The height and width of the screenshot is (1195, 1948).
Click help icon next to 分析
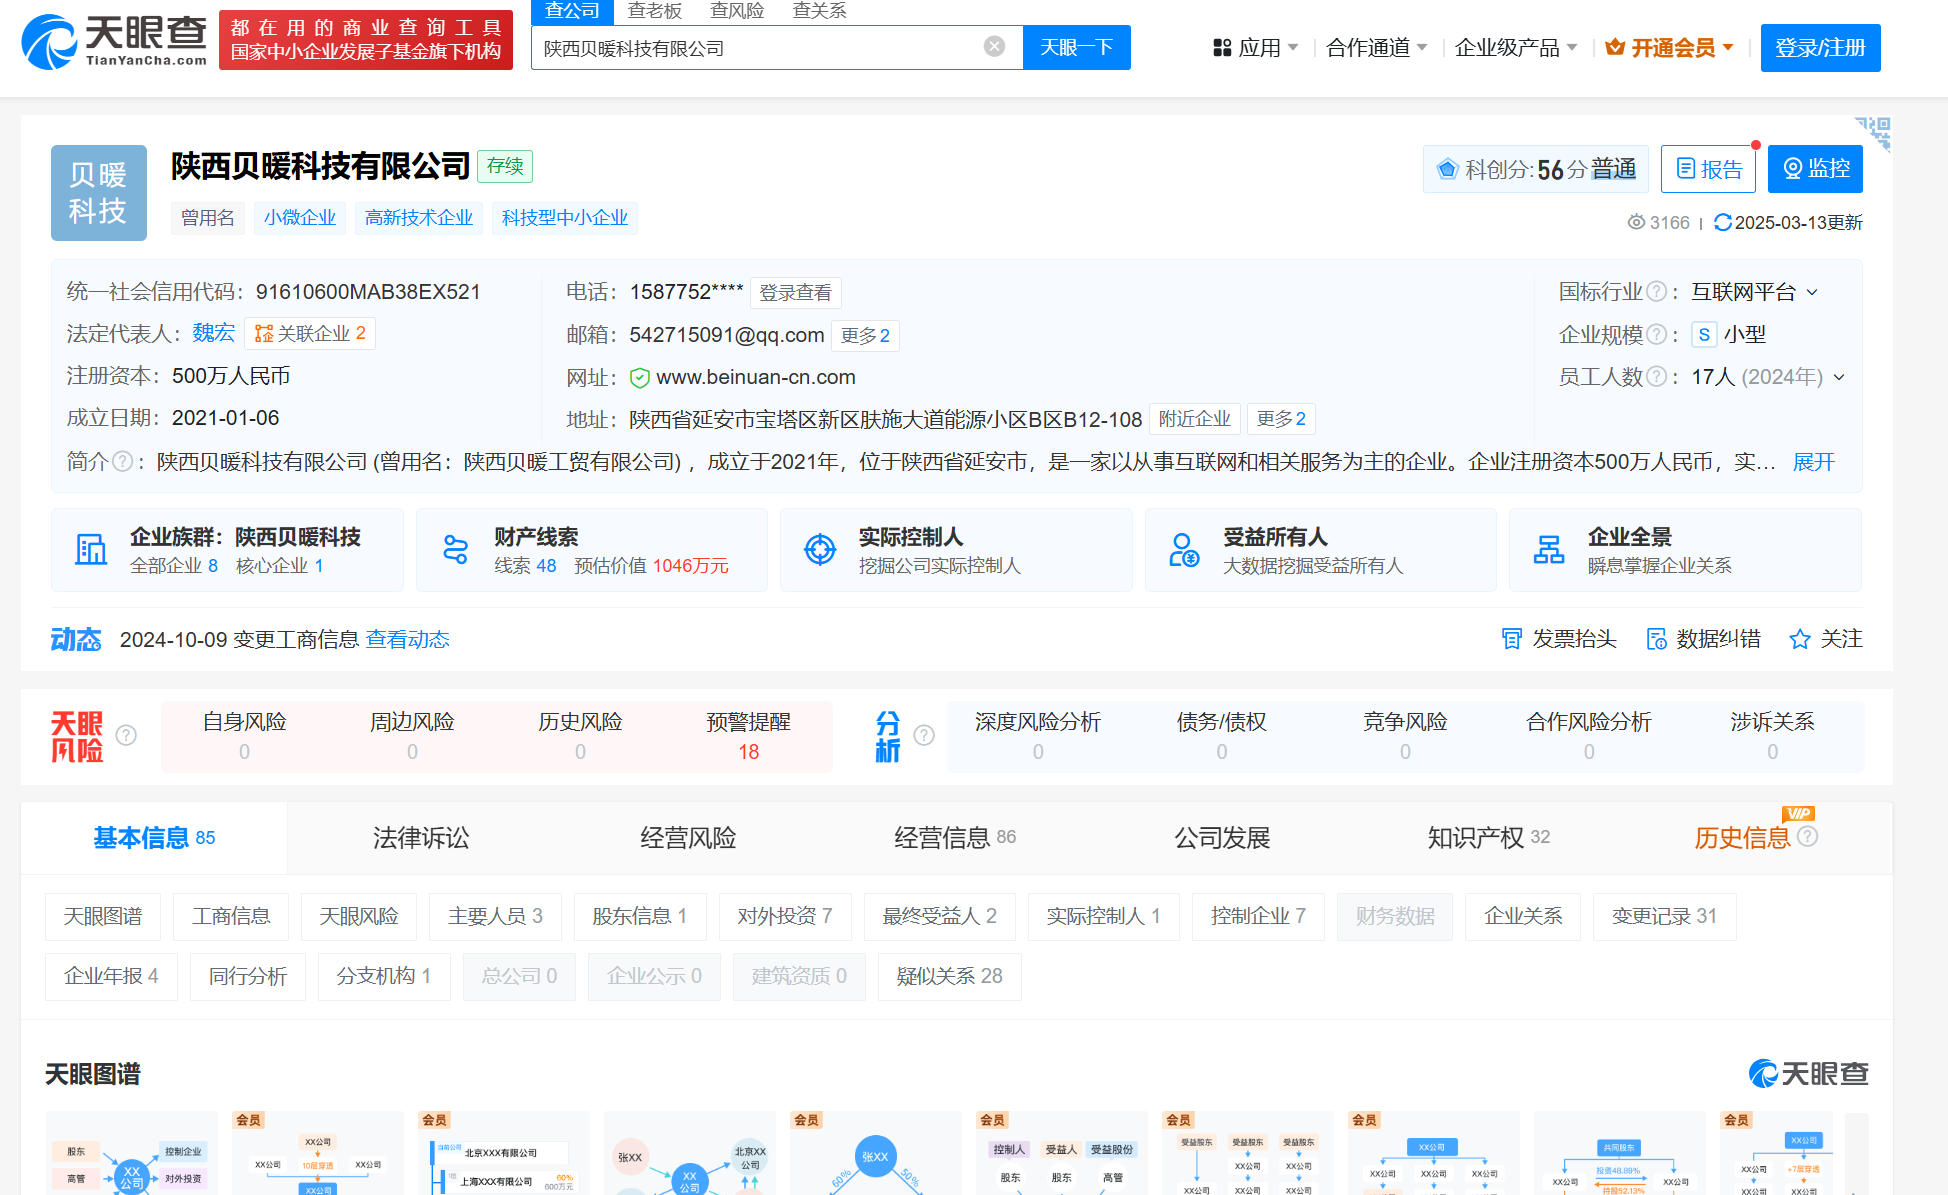(924, 735)
